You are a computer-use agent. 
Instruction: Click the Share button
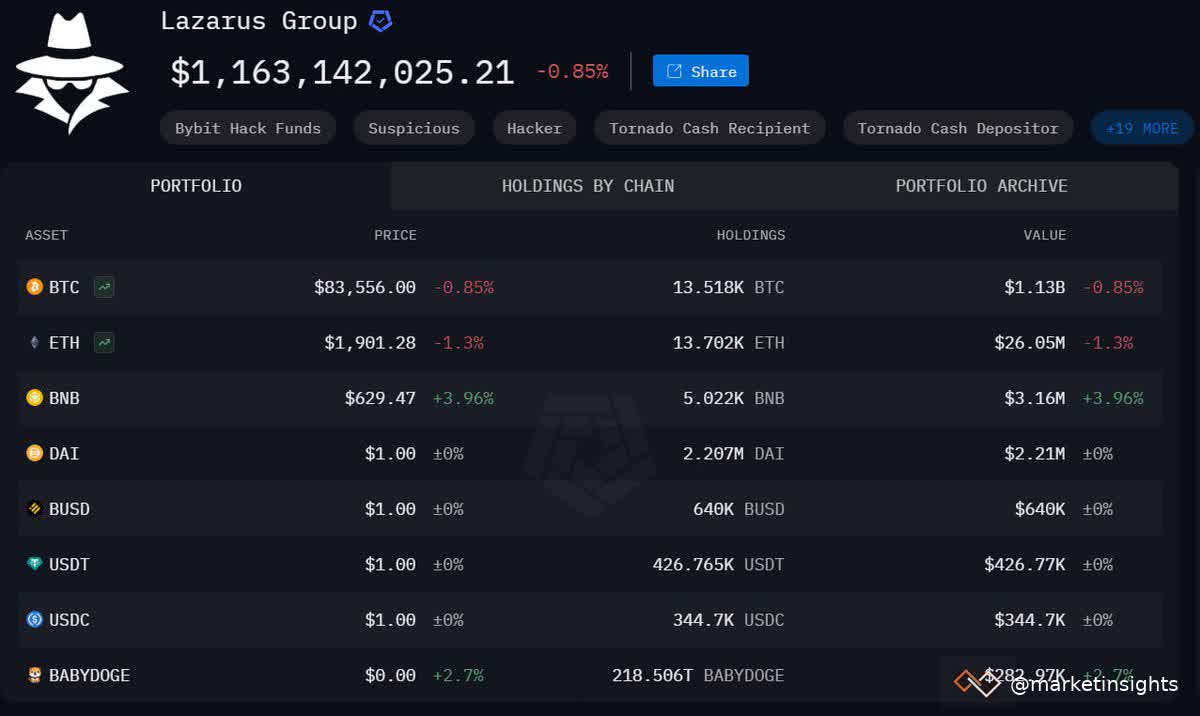[x=701, y=71]
